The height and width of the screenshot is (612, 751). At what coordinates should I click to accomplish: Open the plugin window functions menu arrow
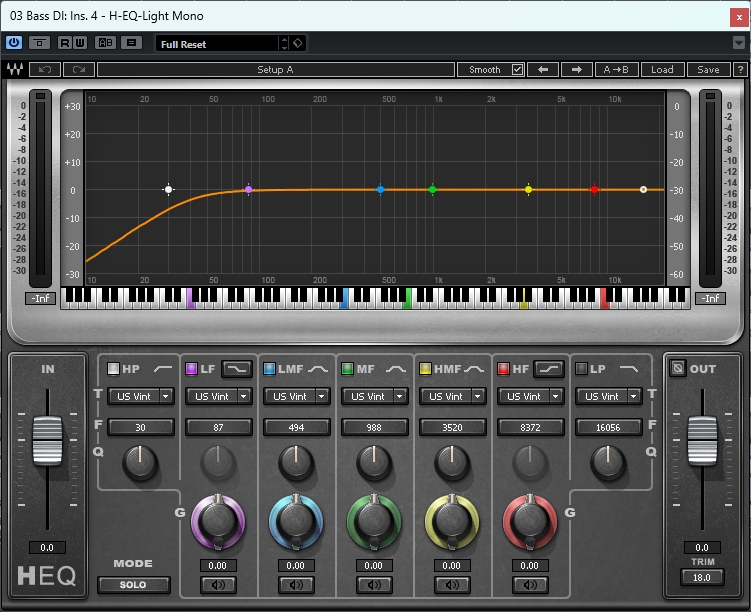click(x=739, y=43)
